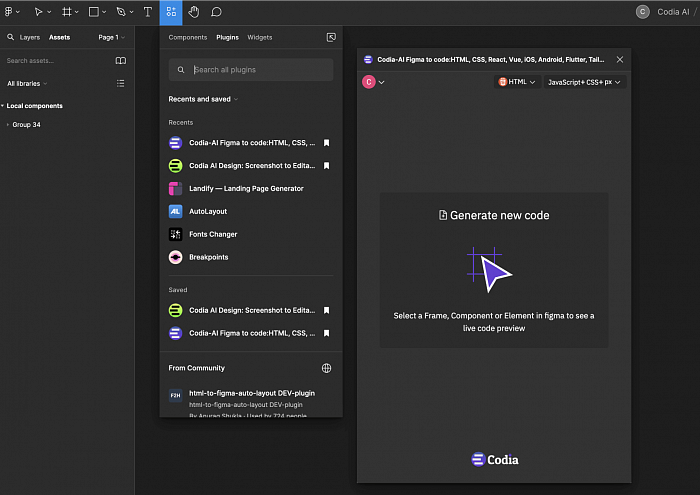Select the Hand tool

(x=193, y=12)
